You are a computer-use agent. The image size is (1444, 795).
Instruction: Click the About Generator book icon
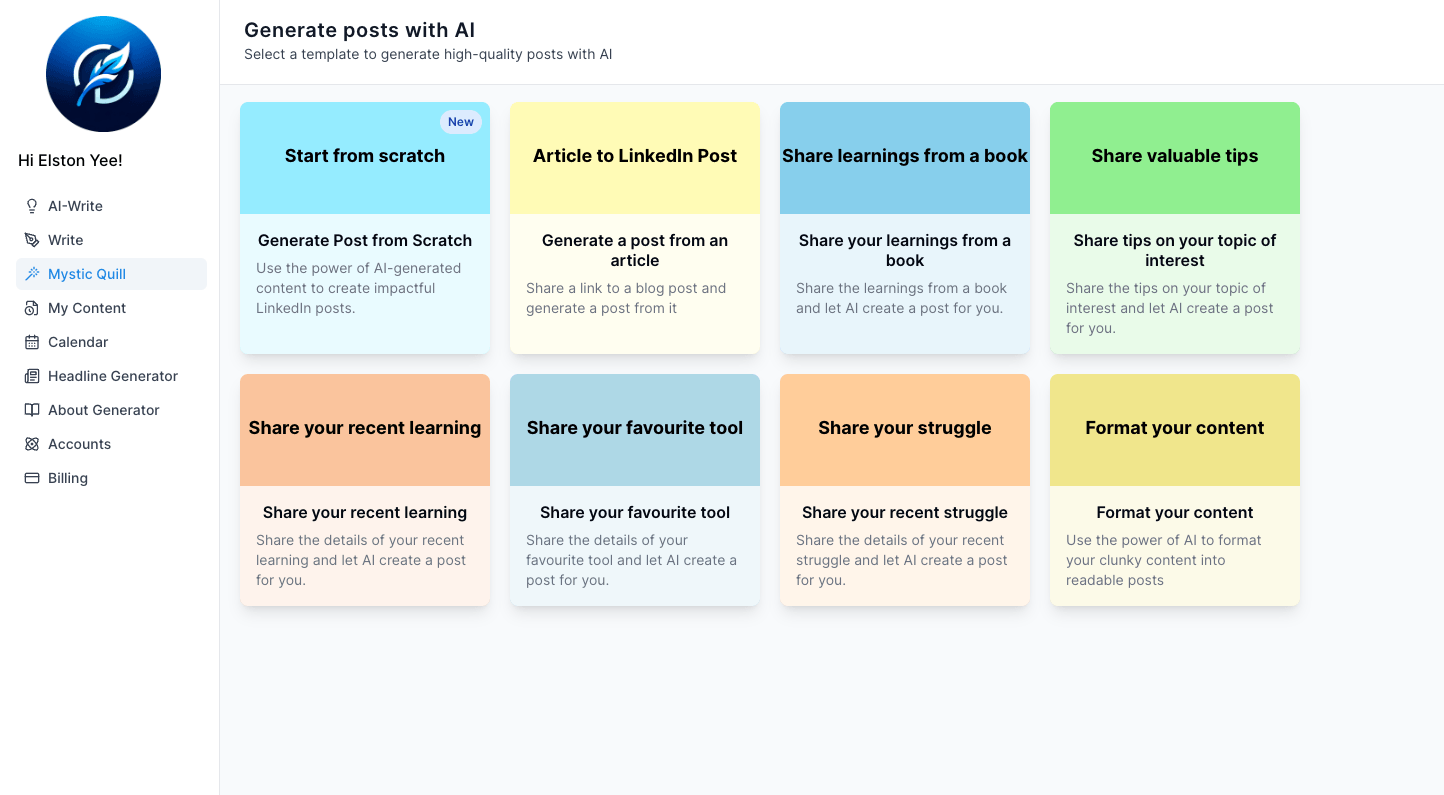click(32, 410)
